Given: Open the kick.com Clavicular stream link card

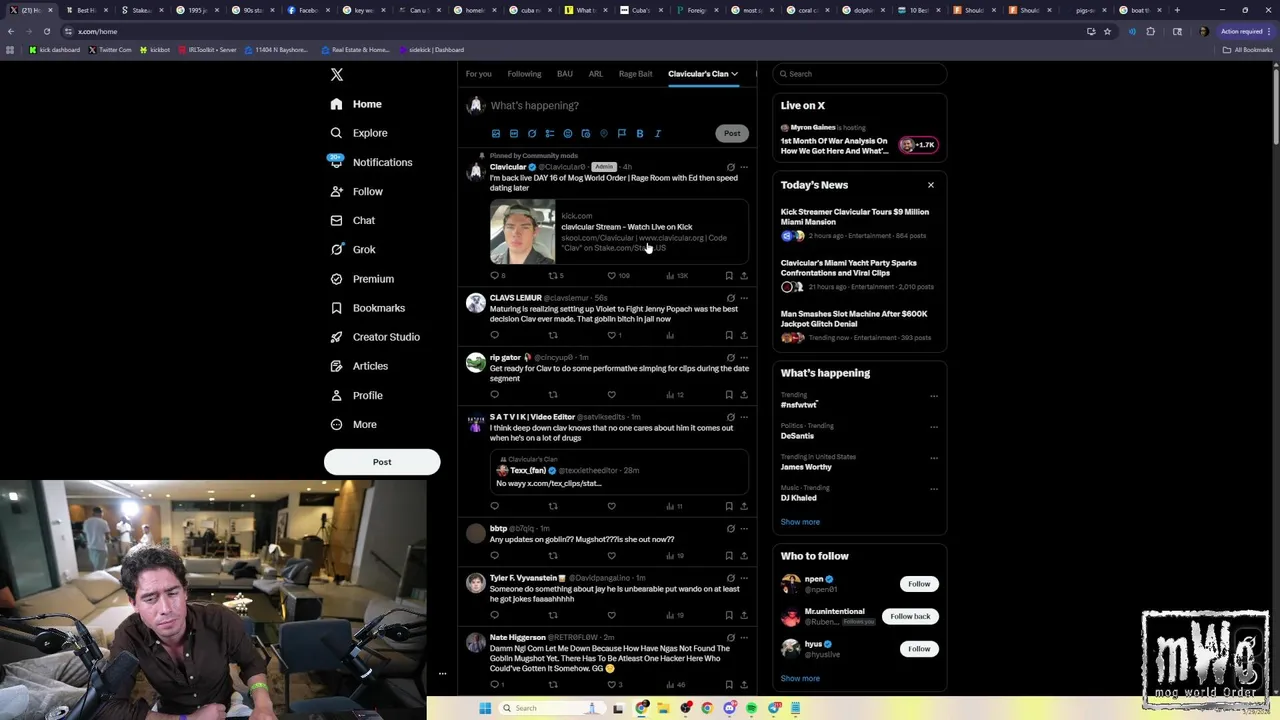Looking at the screenshot, I should coord(619,232).
